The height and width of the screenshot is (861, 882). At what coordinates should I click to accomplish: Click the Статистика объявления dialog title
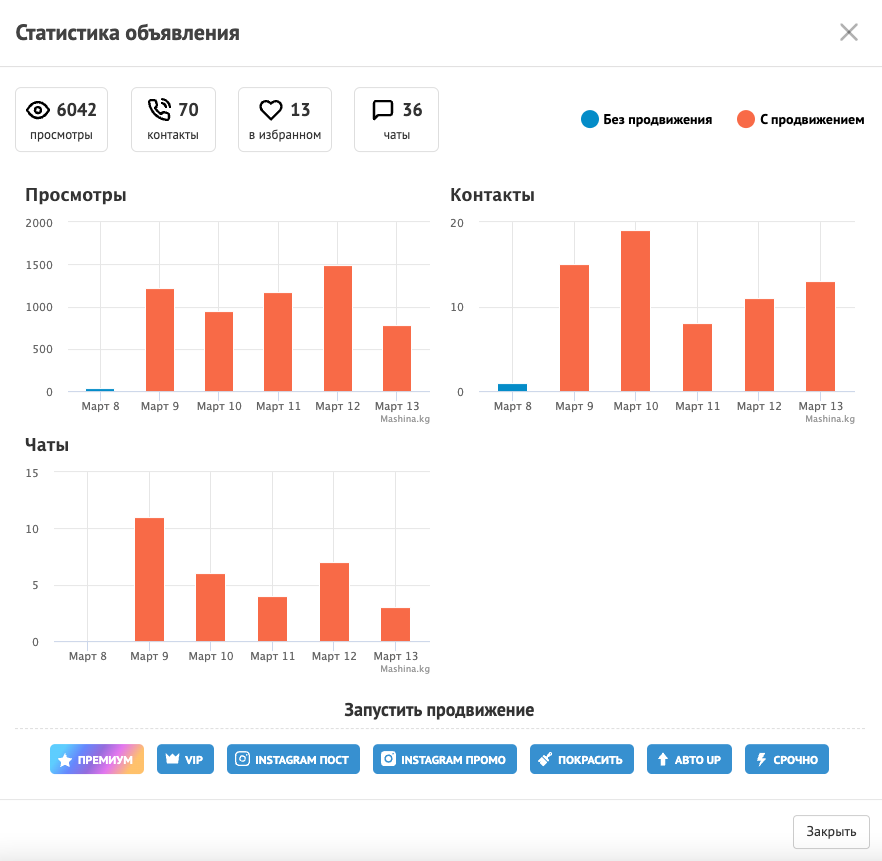128,33
